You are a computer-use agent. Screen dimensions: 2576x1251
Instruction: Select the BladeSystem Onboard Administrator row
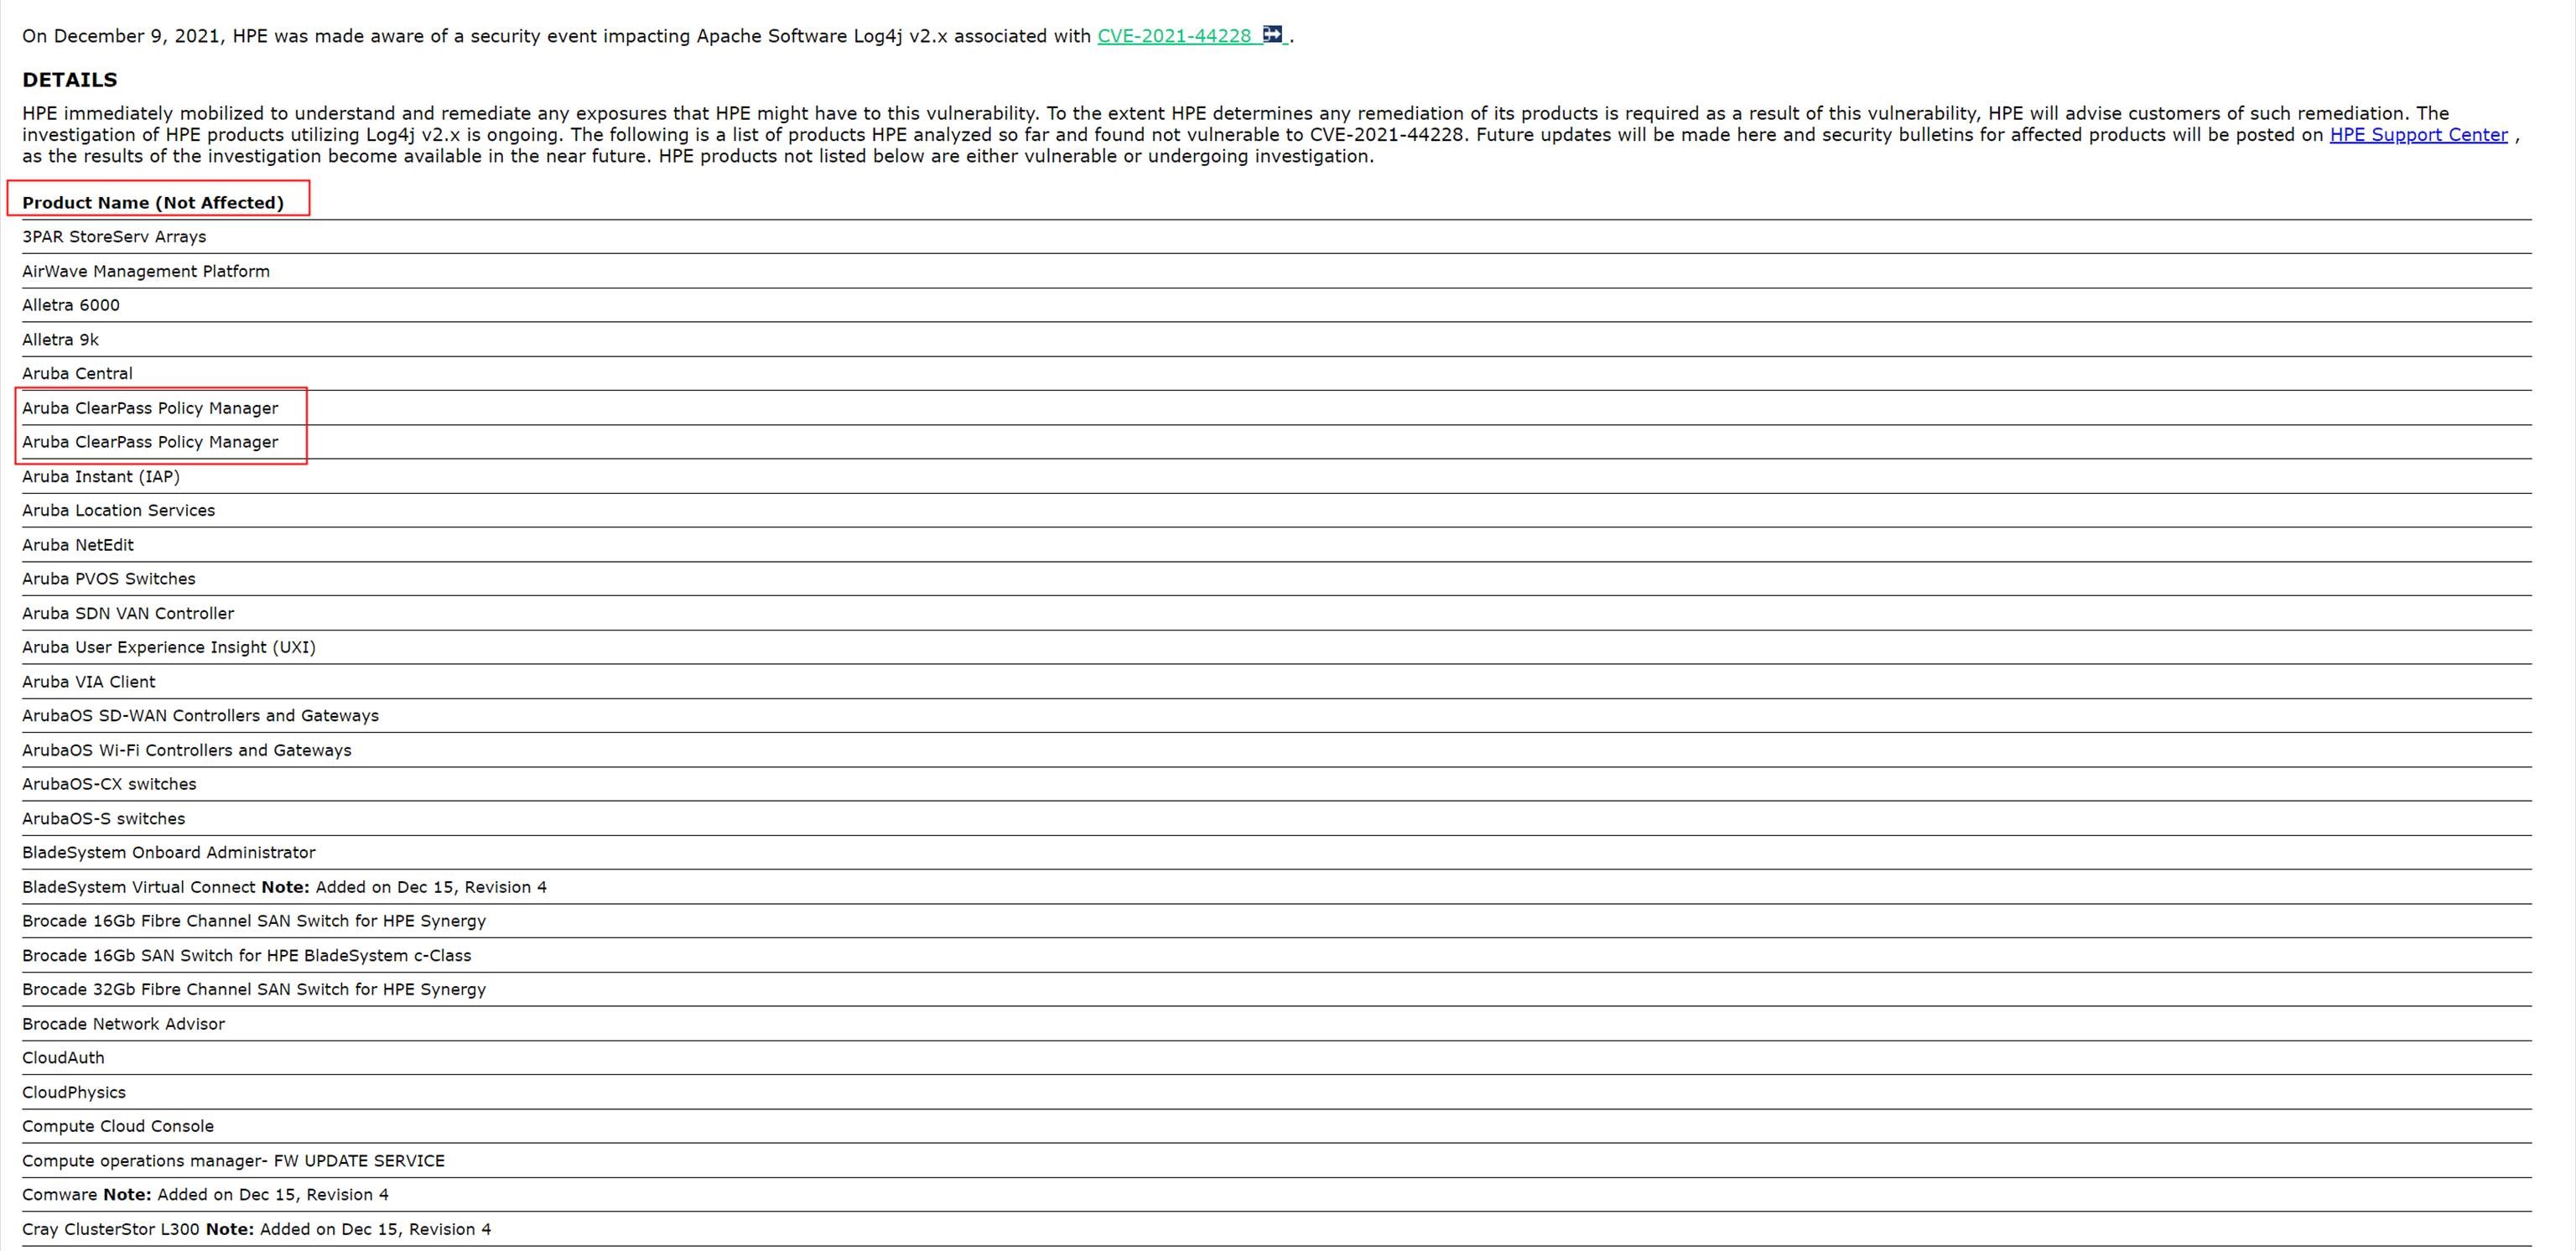coord(169,853)
